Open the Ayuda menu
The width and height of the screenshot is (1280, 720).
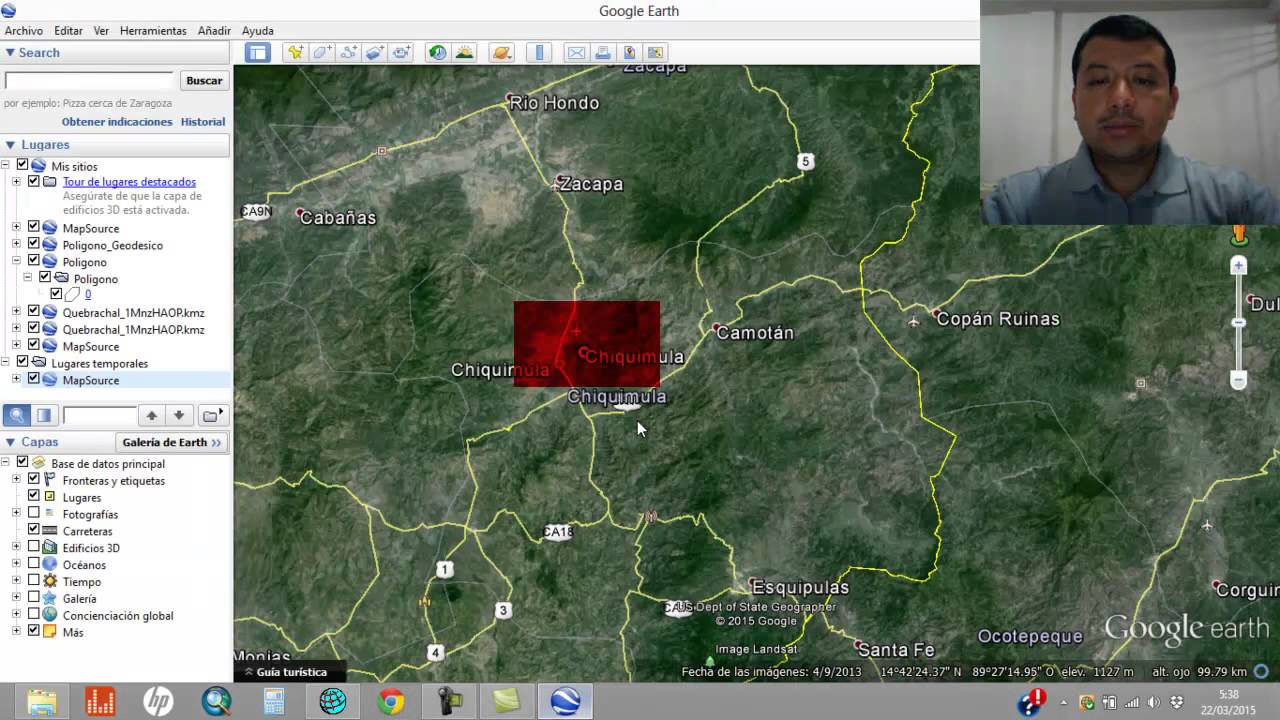click(x=257, y=31)
